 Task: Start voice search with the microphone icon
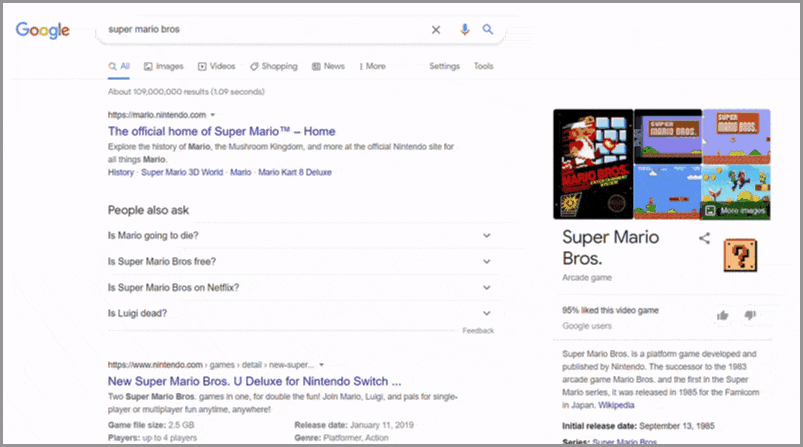click(464, 29)
